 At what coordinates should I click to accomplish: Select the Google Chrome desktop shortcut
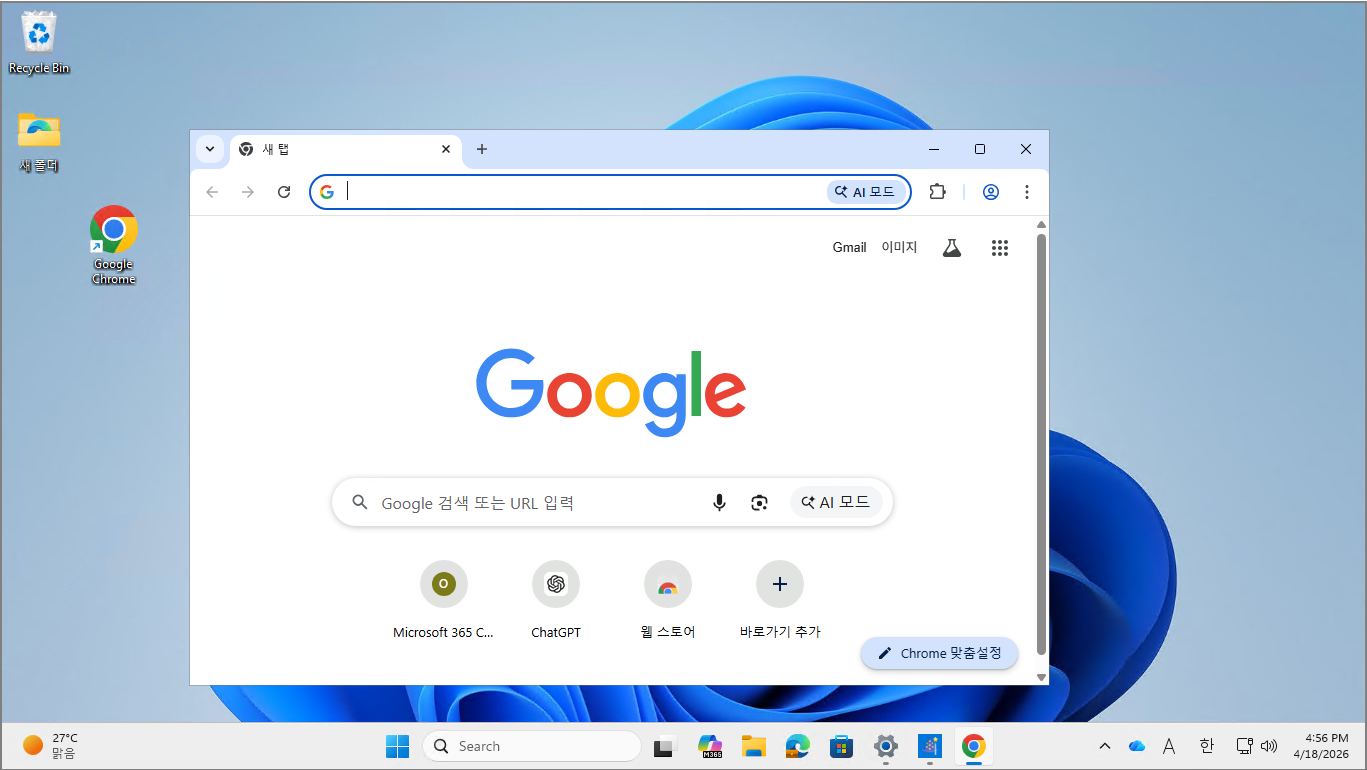(113, 245)
